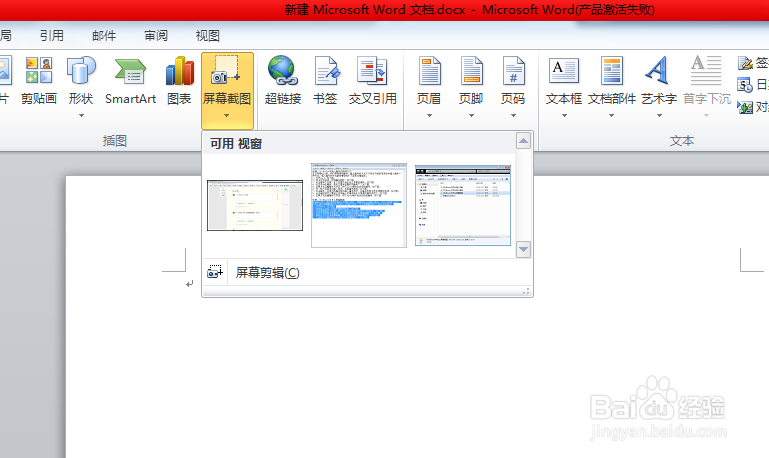Click the signature line icon
This screenshot has width=769, height=458.
pyautogui.click(x=745, y=63)
